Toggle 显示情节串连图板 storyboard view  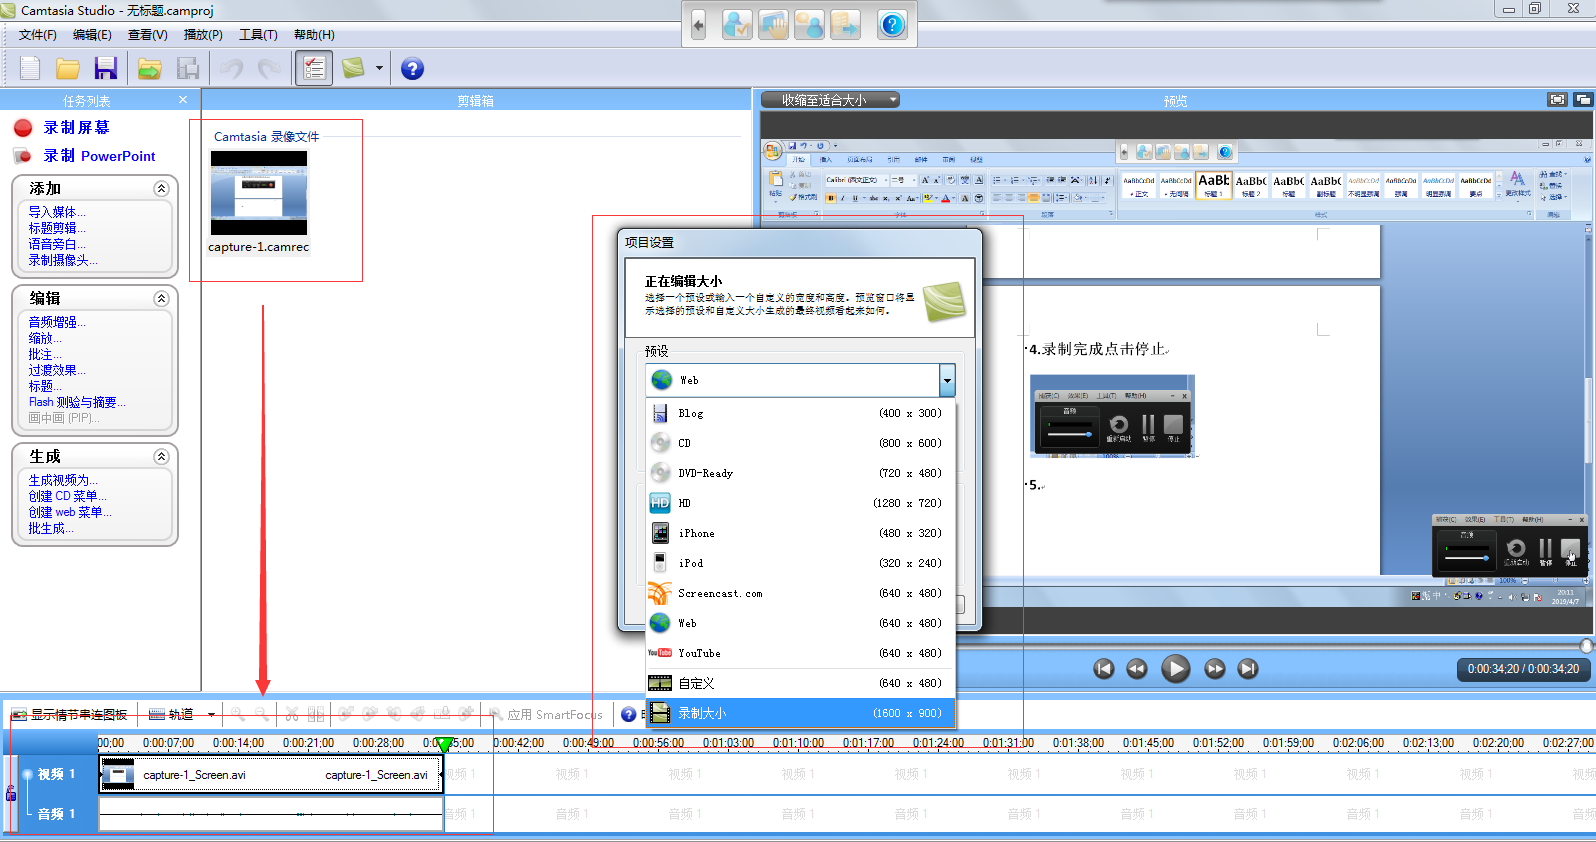coord(70,714)
